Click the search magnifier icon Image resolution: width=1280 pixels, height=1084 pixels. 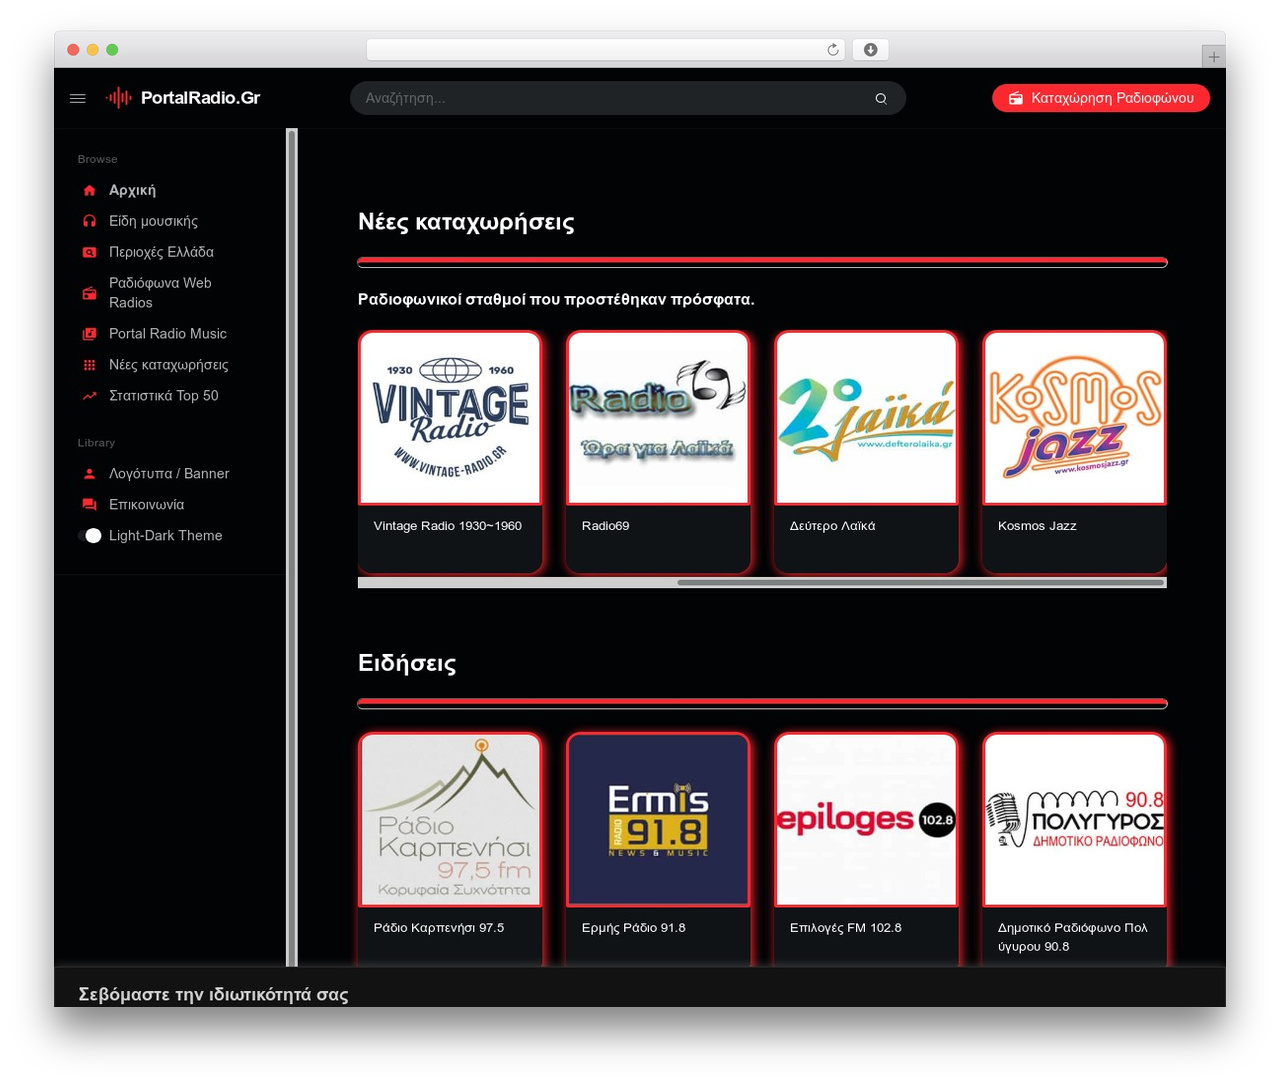pyautogui.click(x=881, y=98)
